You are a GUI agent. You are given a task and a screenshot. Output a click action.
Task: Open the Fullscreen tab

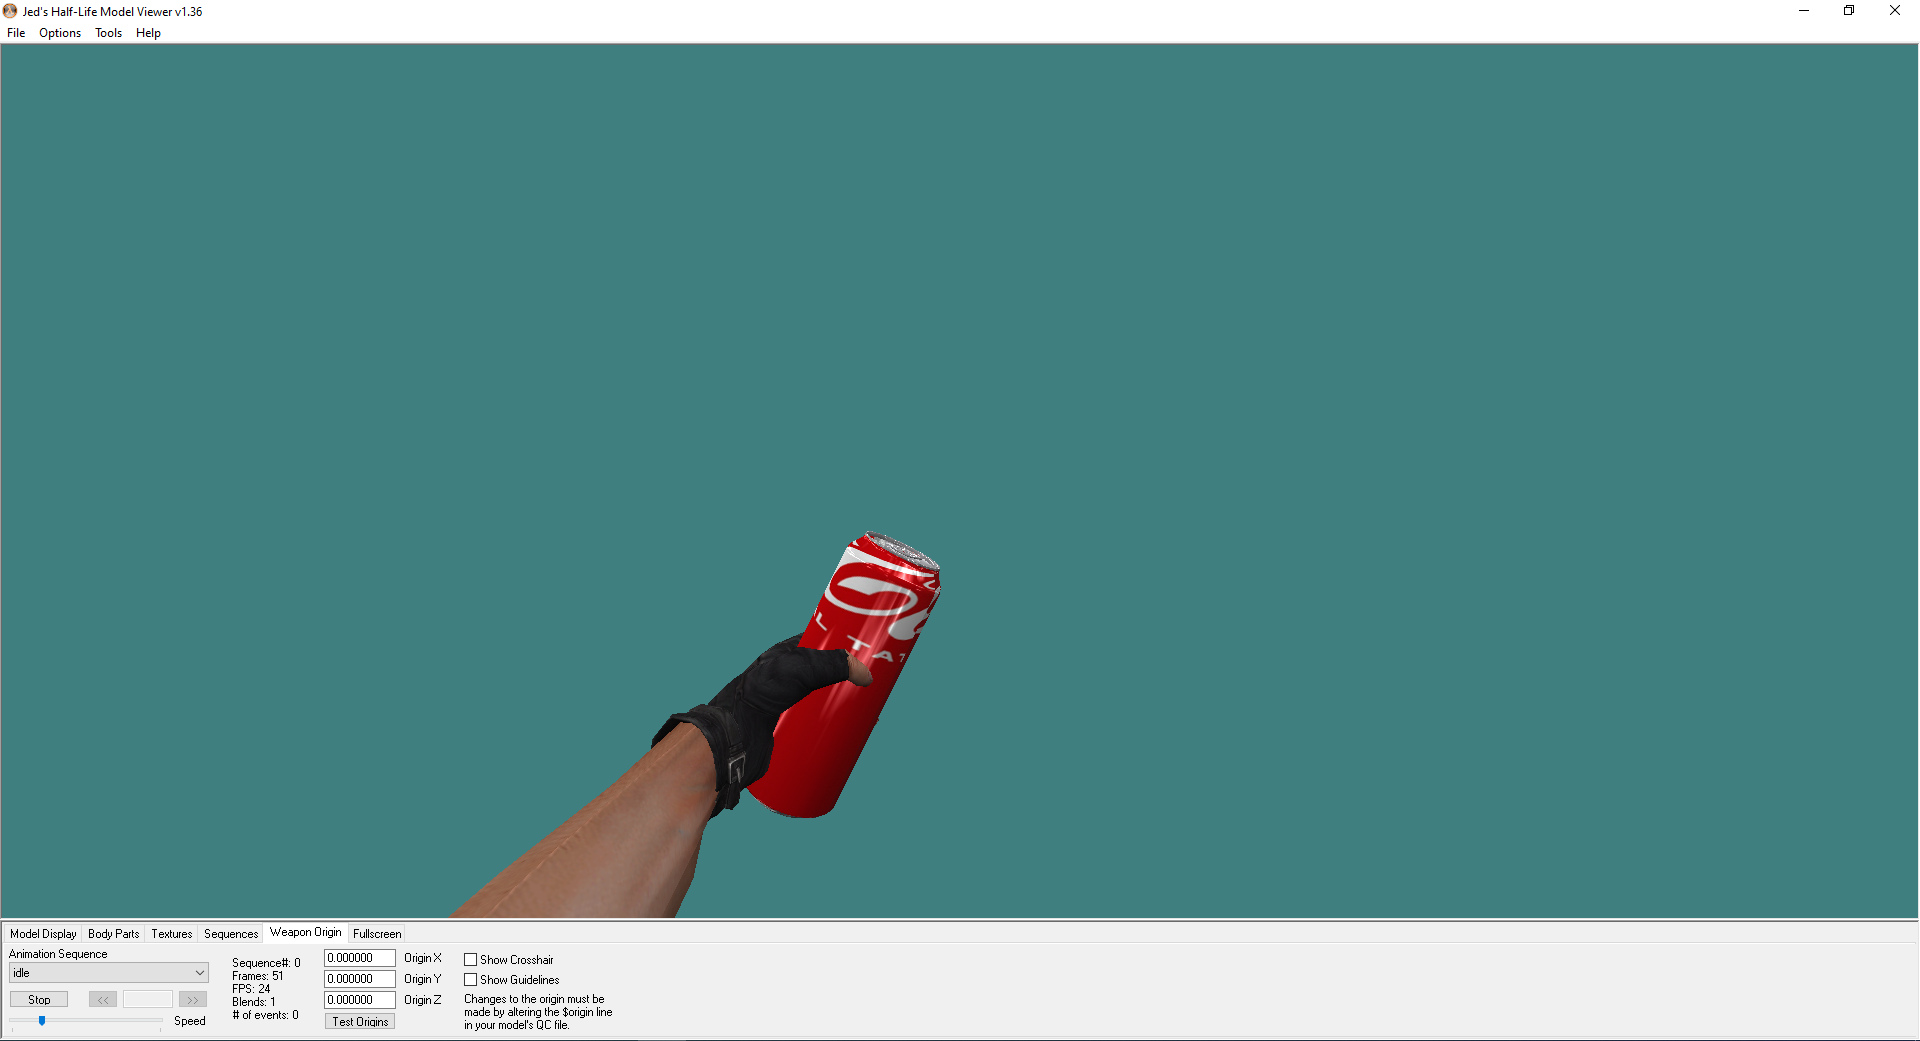[x=377, y=934]
